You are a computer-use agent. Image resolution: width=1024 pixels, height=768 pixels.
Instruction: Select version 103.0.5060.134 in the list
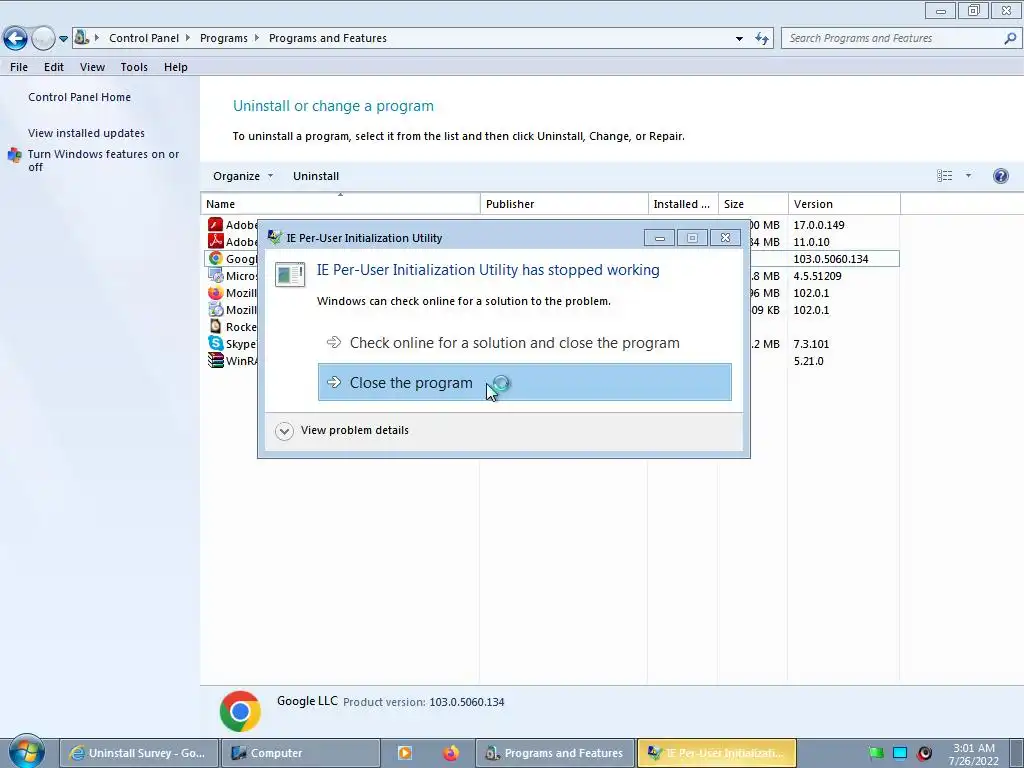[831, 259]
